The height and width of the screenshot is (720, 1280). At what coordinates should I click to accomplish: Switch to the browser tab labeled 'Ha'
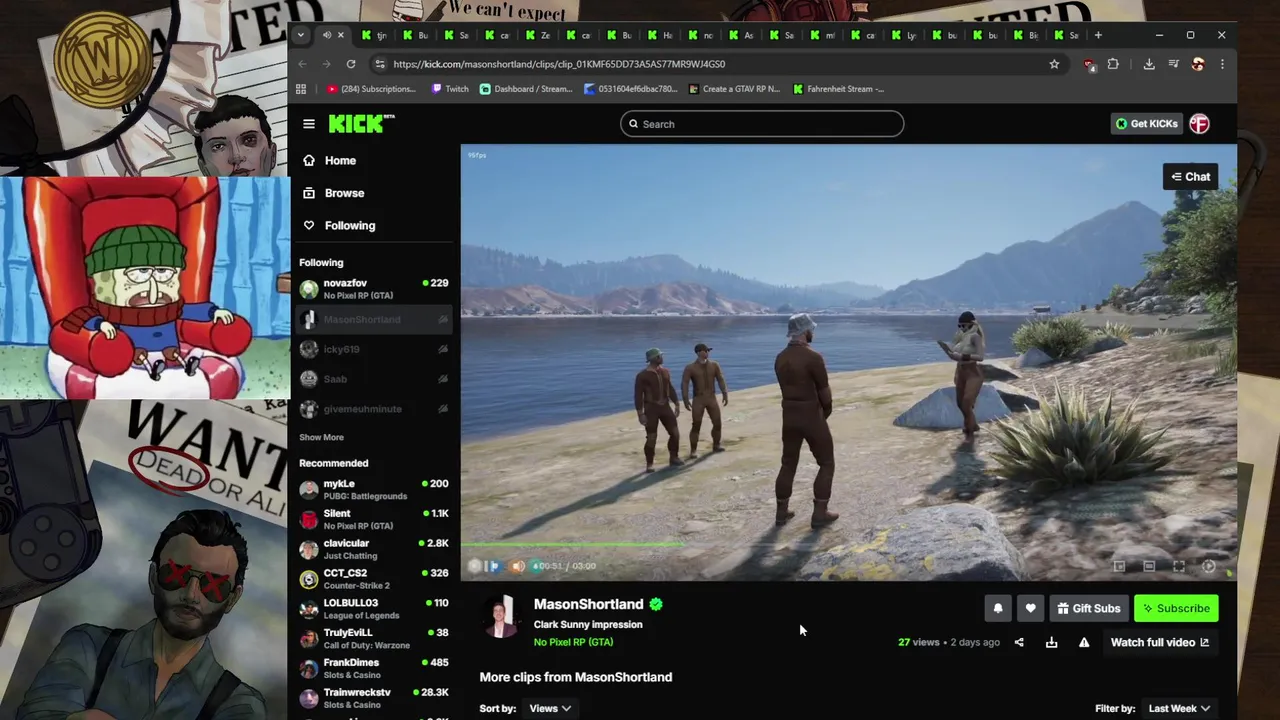click(x=660, y=35)
